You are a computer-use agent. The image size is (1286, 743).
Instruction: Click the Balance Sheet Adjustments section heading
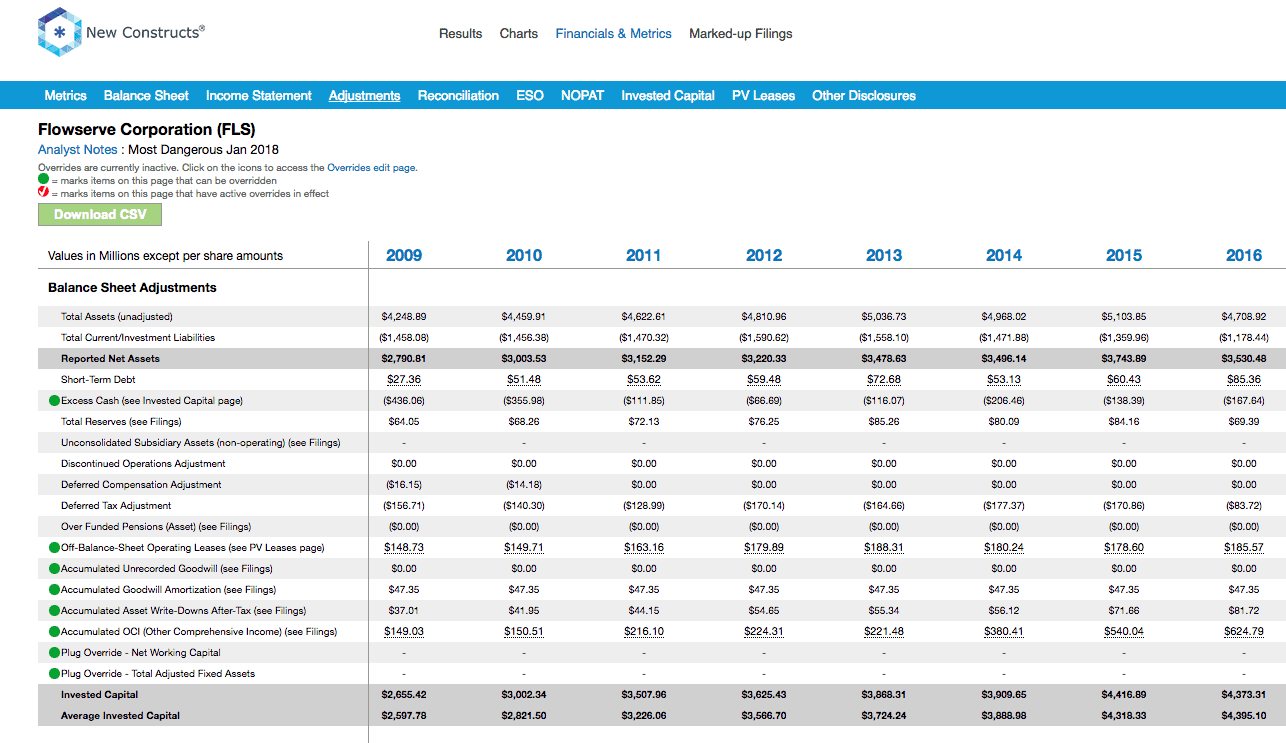132,288
